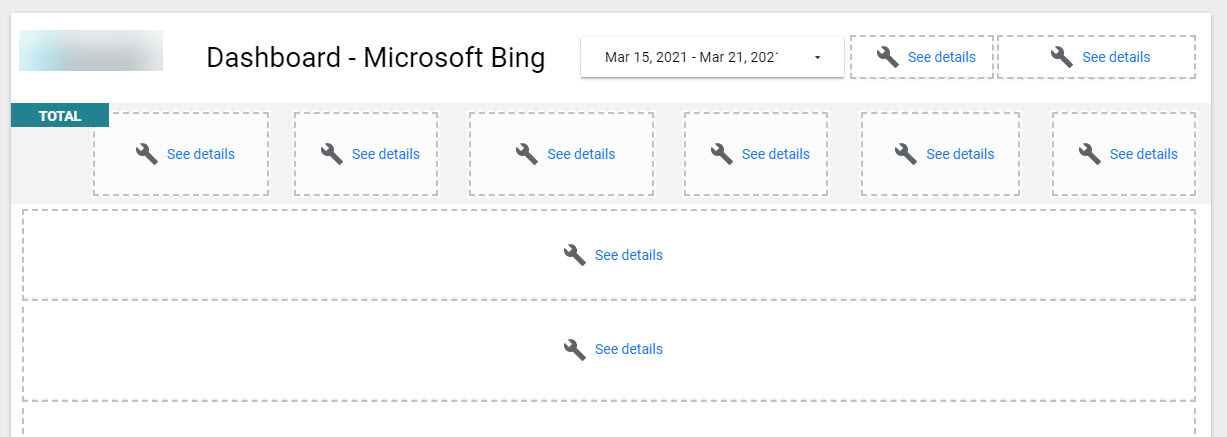
Task: Open See details in first TOTAL row box
Action: coord(200,154)
